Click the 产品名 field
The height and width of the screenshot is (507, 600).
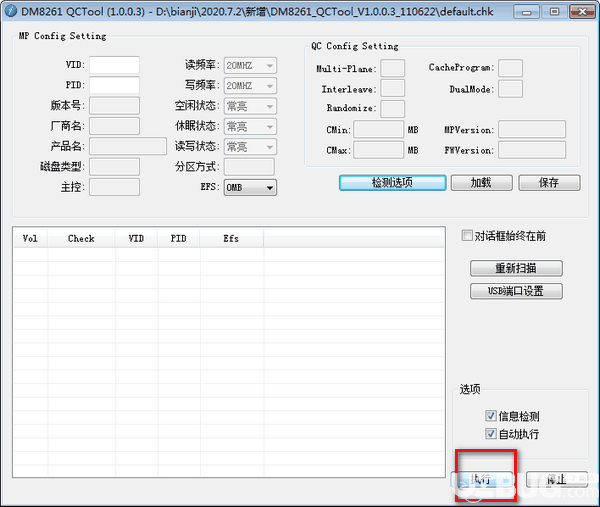(x=128, y=146)
